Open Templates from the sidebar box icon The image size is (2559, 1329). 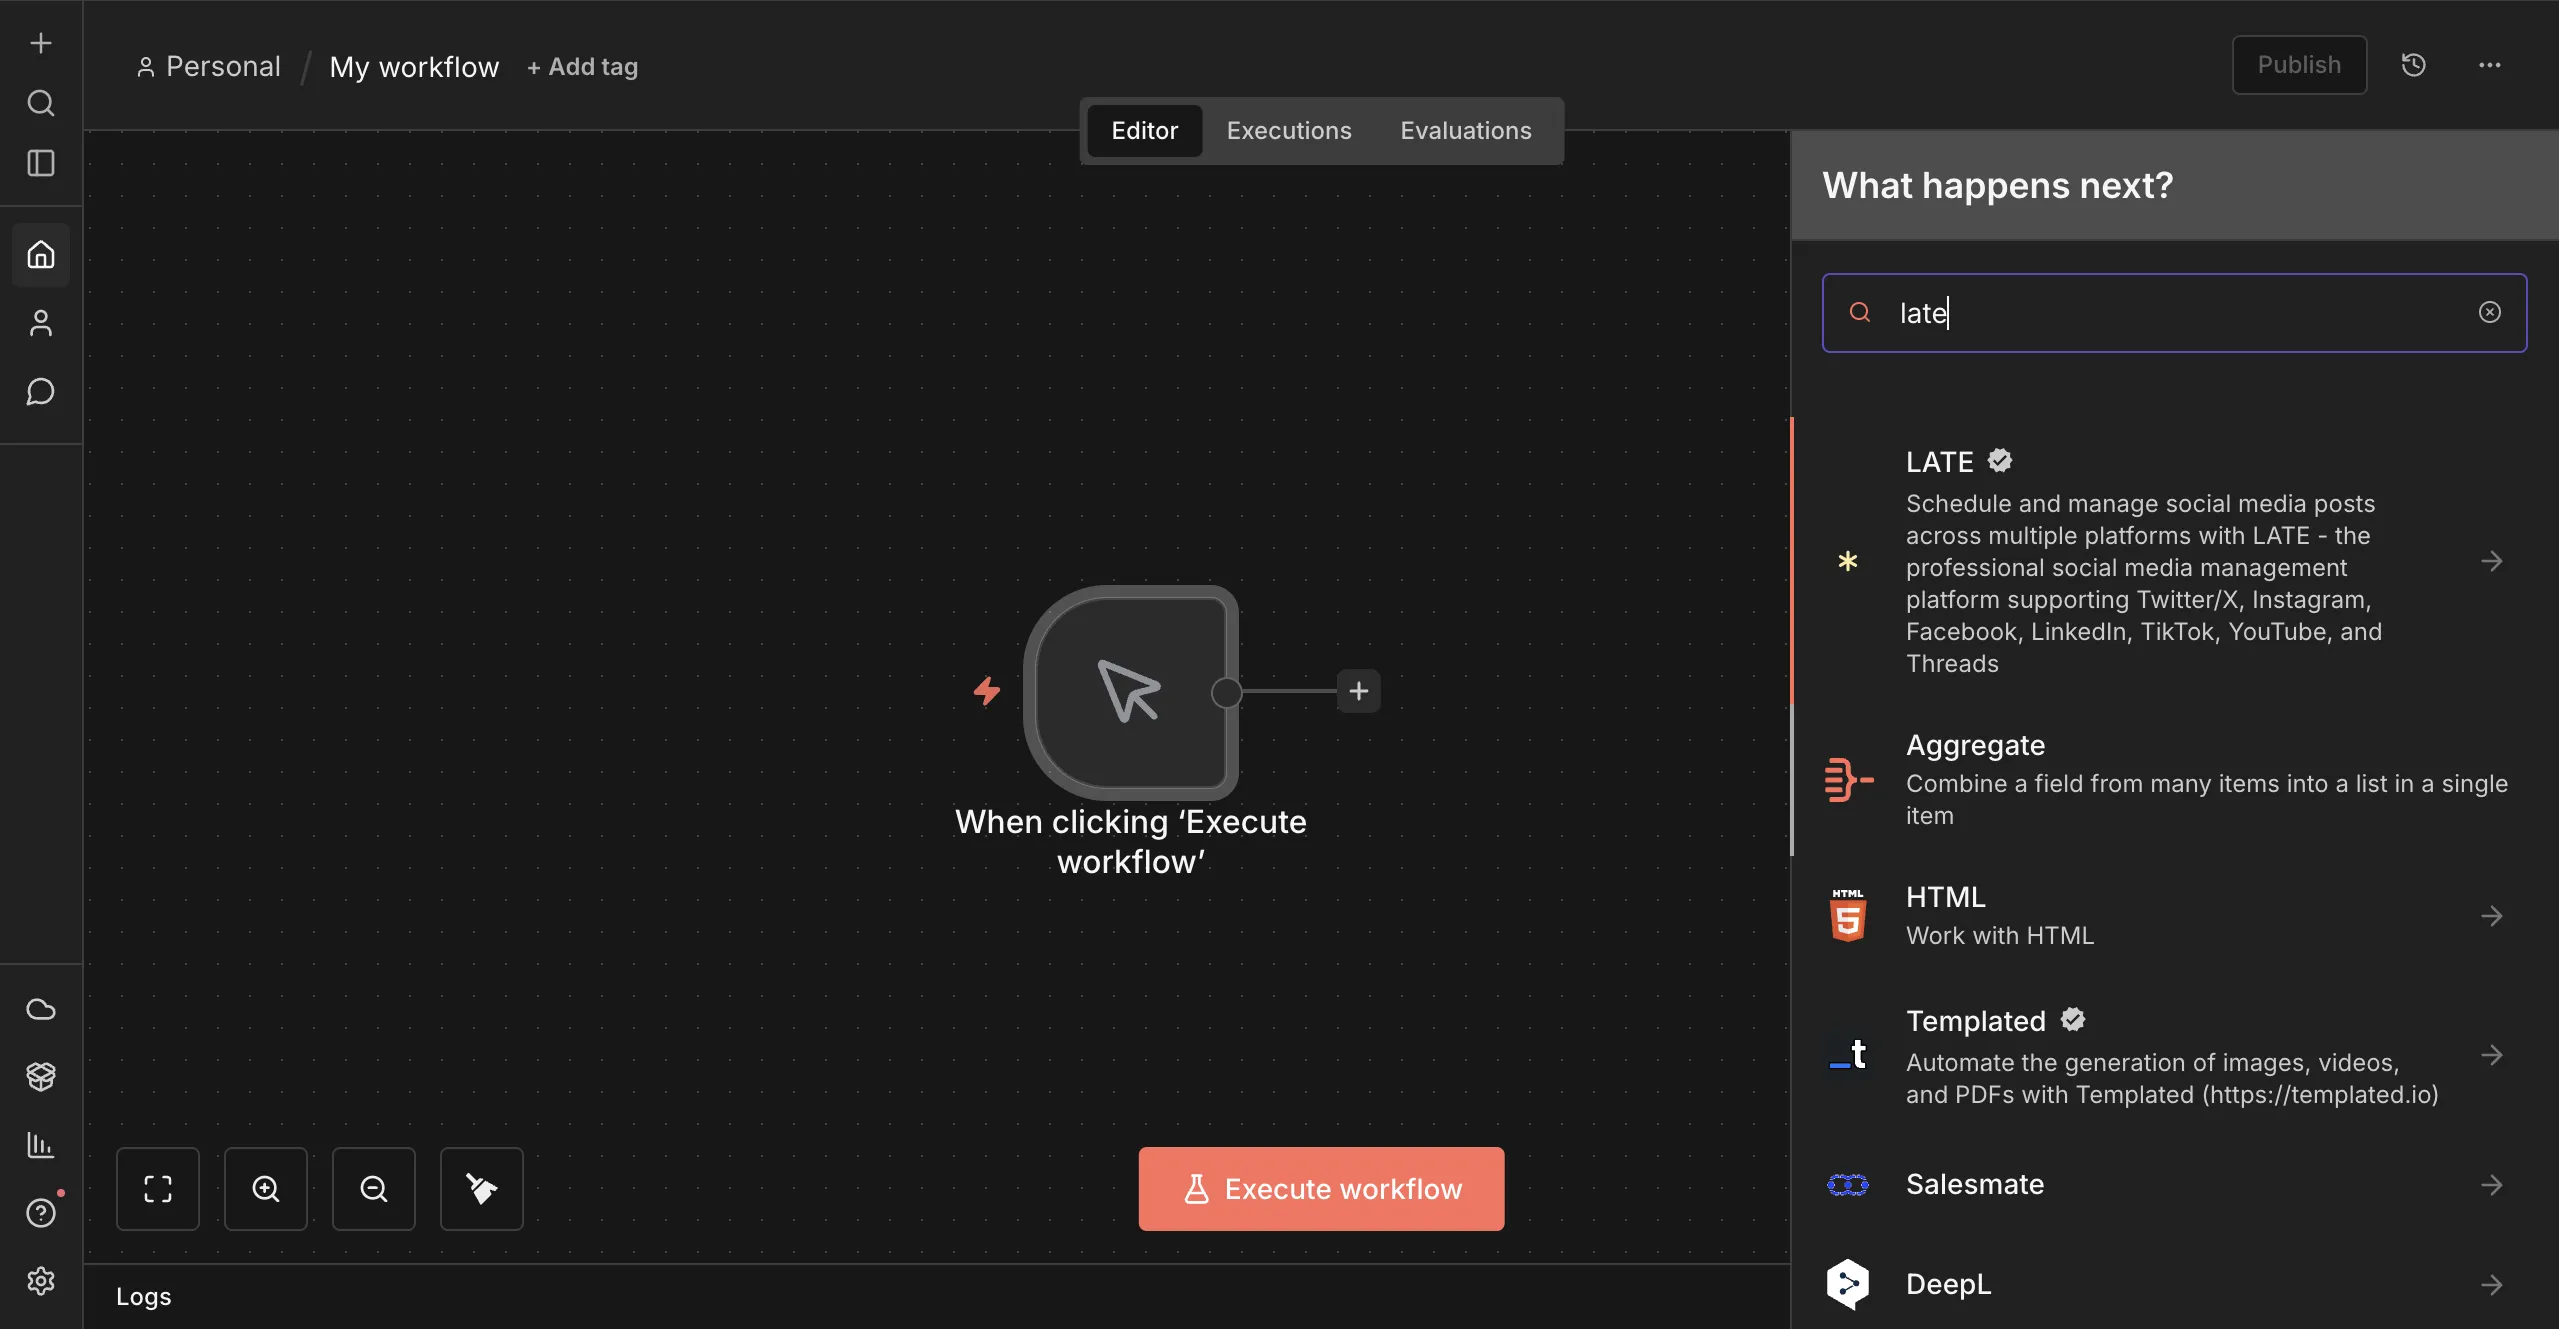click(40, 1076)
